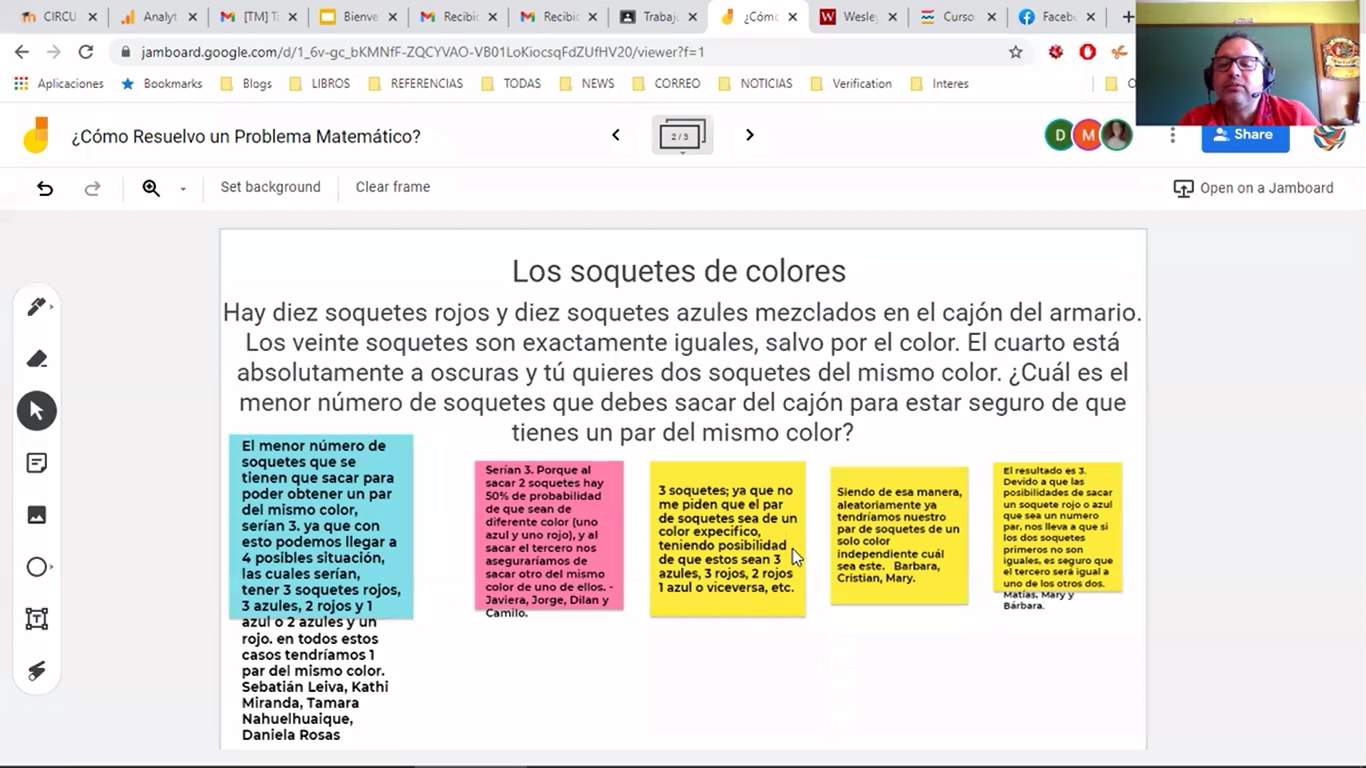
Task: Activate the Select arrow tool
Action: pos(37,411)
